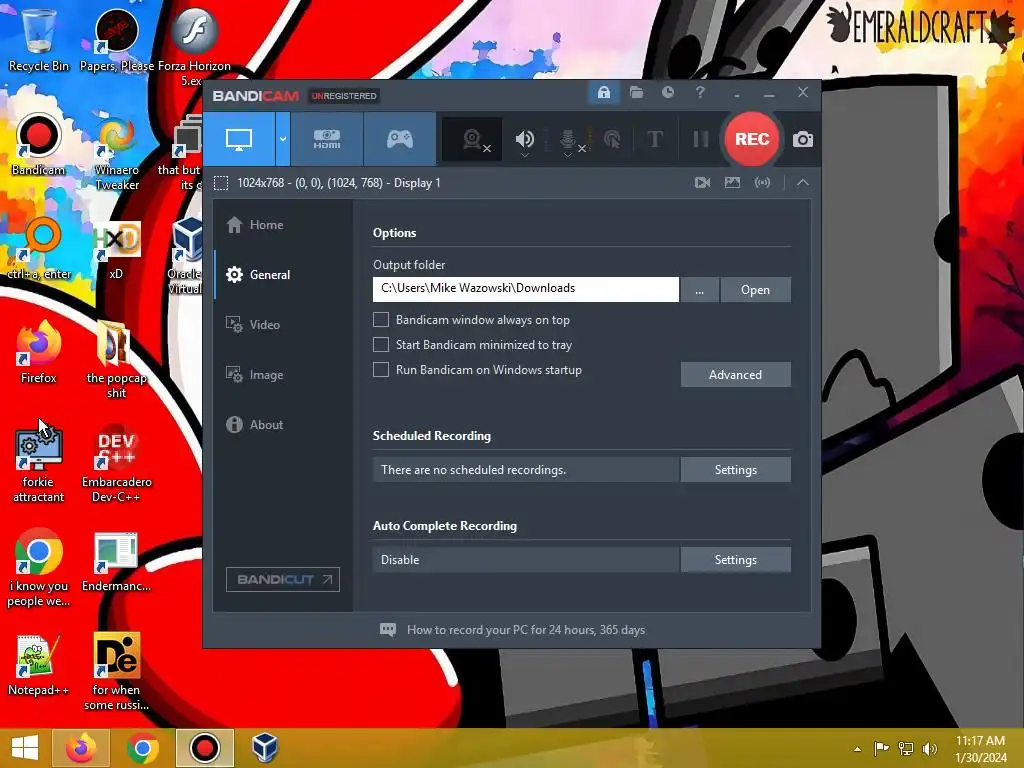Viewport: 1024px width, 768px height.
Task: Take a screenshot with the camera icon
Action: point(803,139)
